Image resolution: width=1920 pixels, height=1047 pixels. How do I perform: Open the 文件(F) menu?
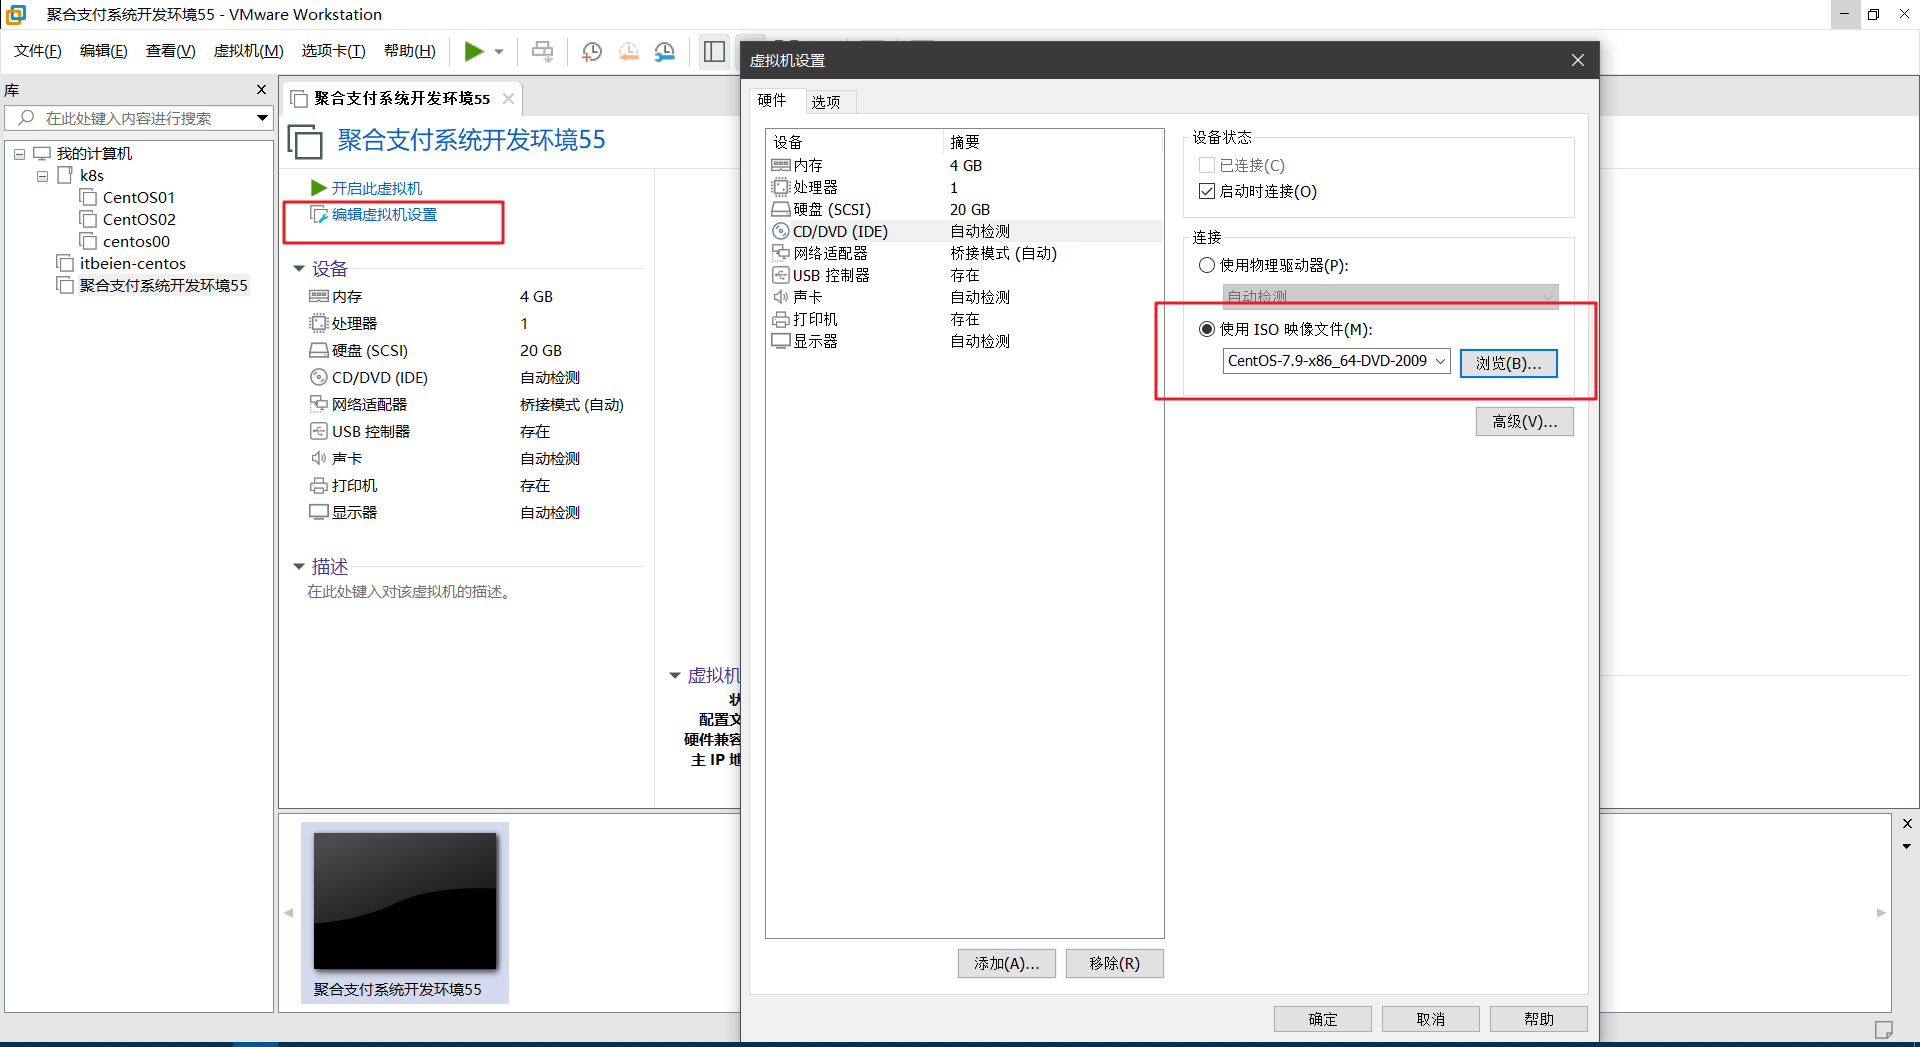38,51
